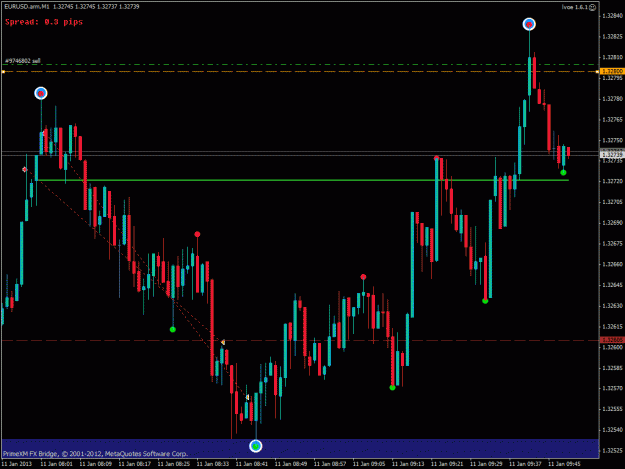Click the green dot below the last candles near 09:45
625x469 pixels.
pos(563,173)
